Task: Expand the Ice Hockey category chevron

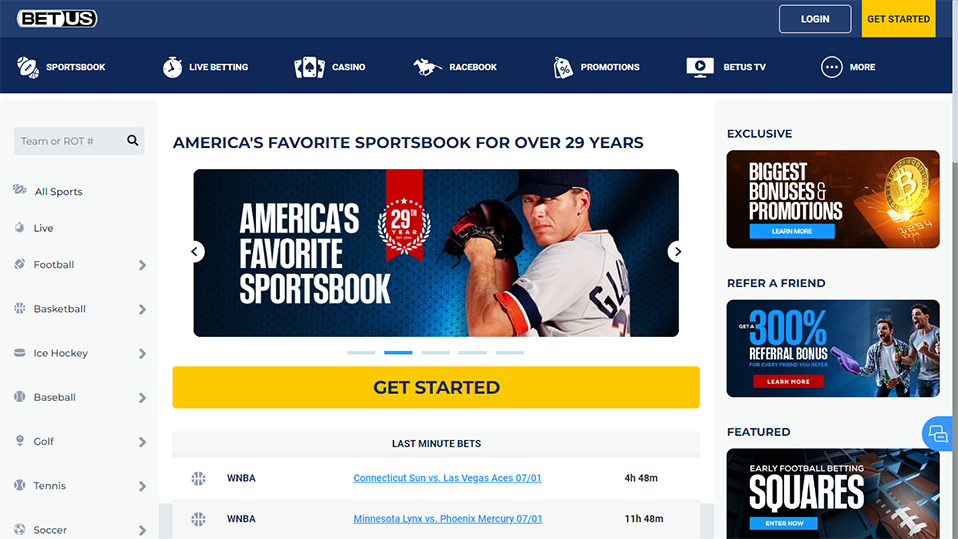Action: (142, 354)
